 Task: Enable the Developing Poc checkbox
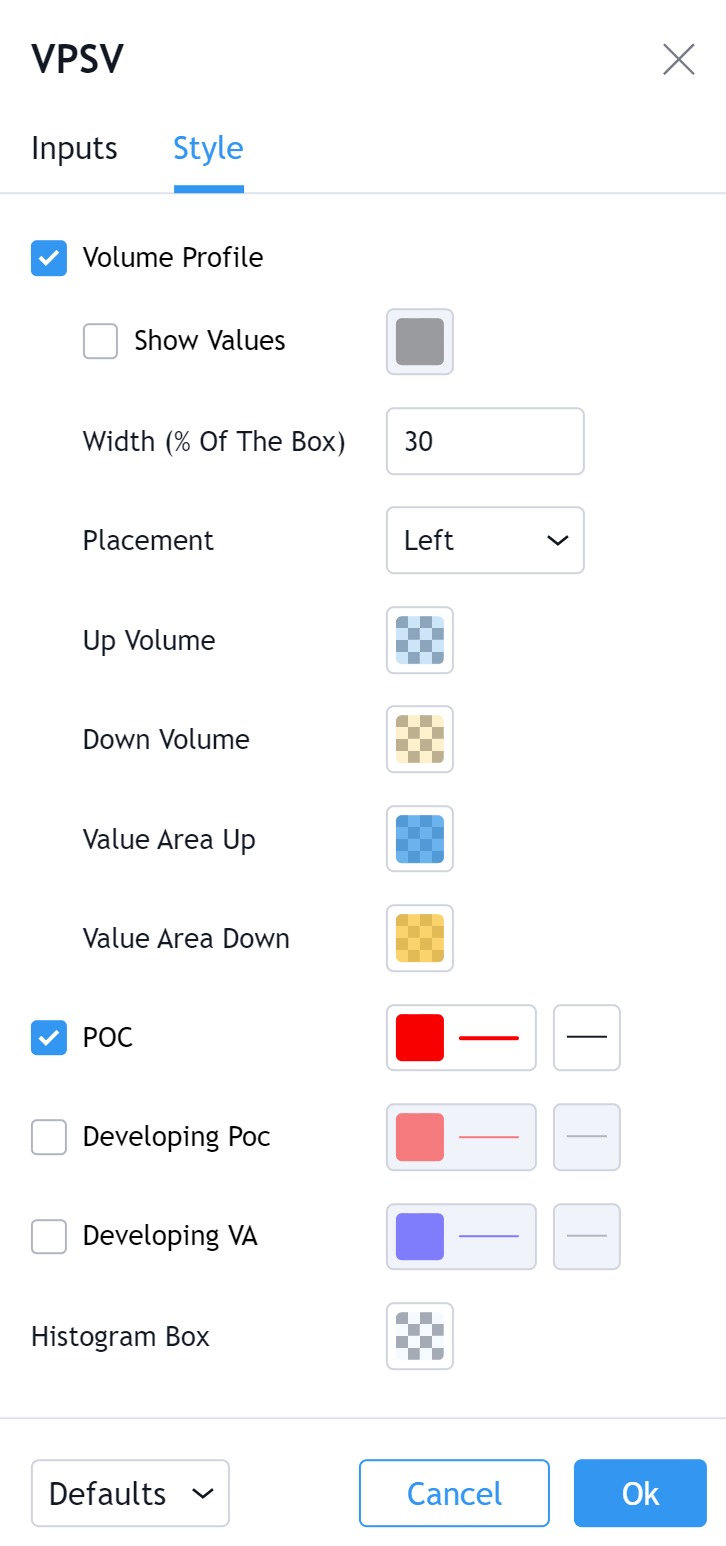49,1137
